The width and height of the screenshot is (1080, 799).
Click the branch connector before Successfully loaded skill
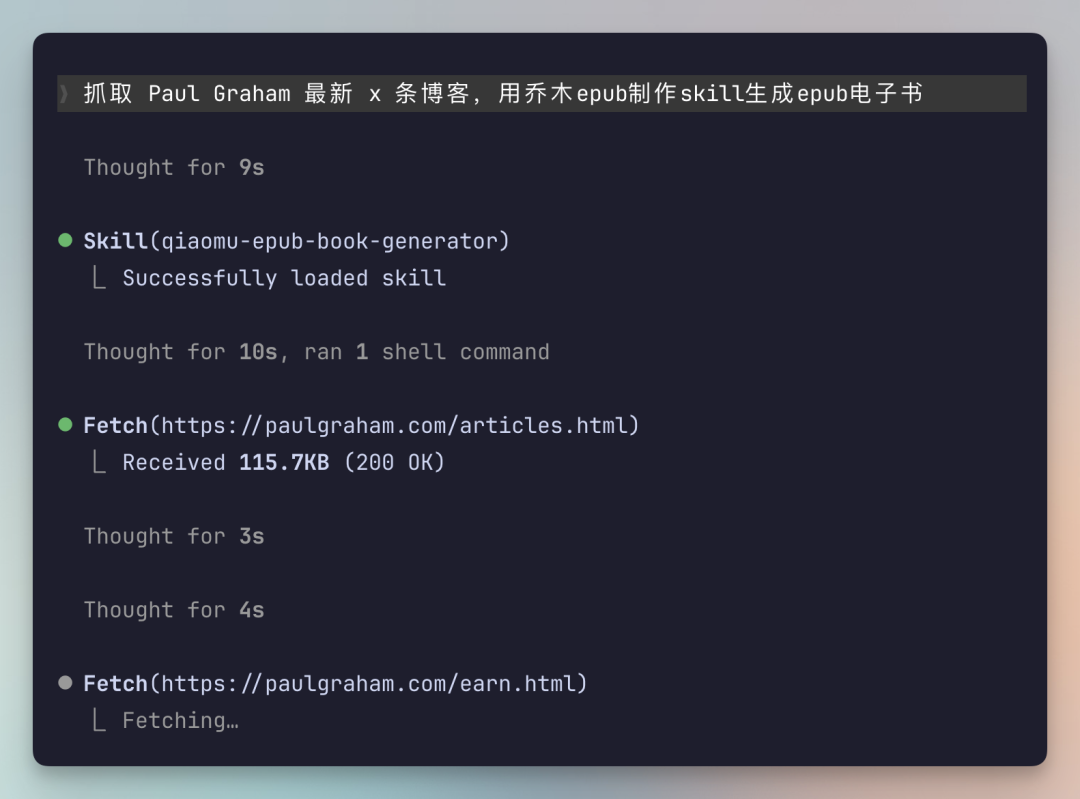(99, 278)
